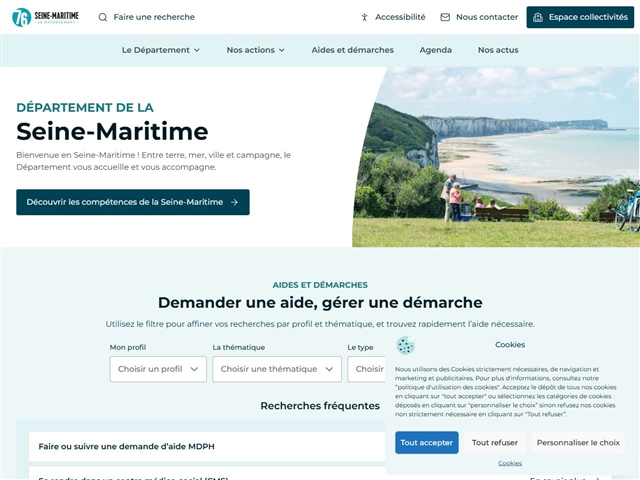This screenshot has height=480, width=640.
Task: Open the Cookies policy link
Action: 510,463
